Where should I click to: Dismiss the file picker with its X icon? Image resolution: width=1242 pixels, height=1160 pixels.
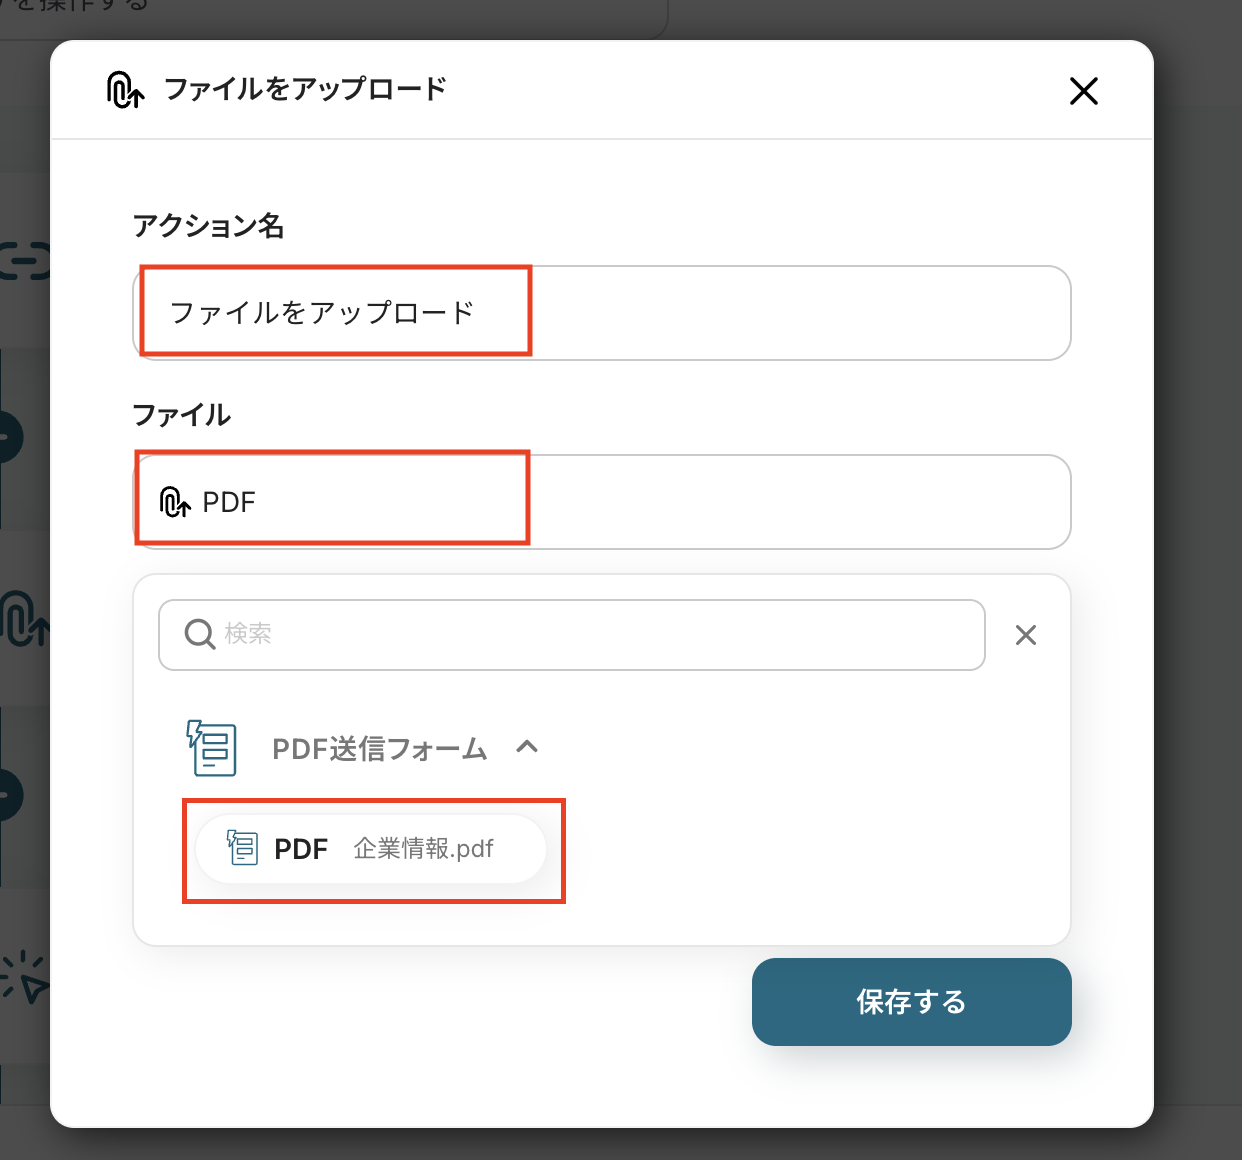[x=1025, y=635]
